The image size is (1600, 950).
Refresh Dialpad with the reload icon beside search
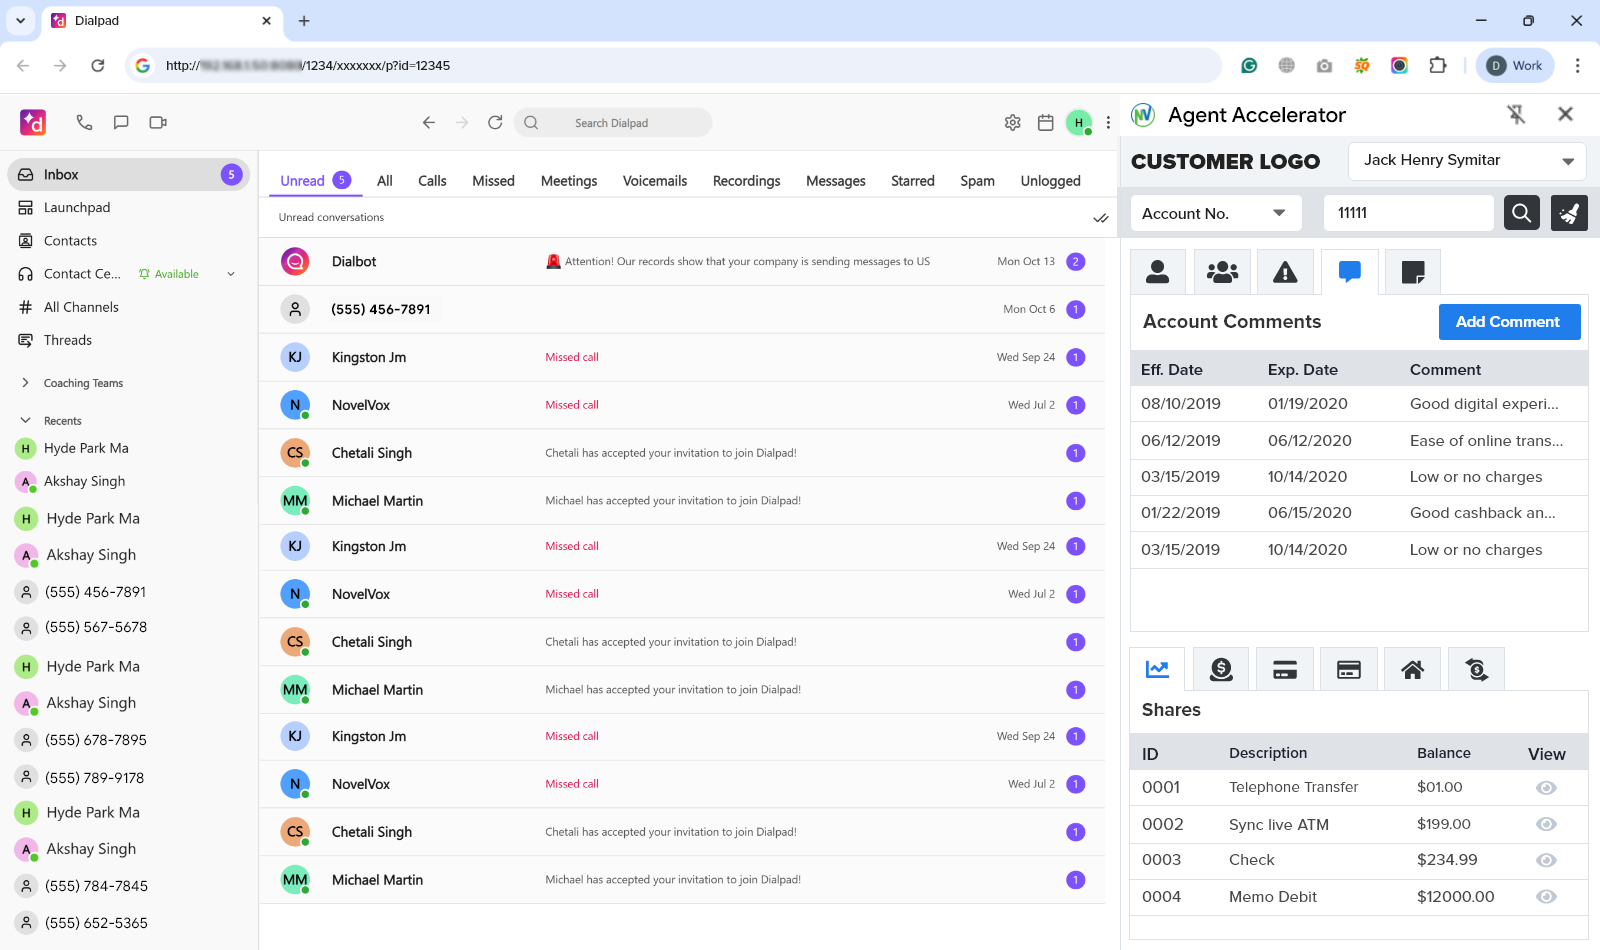click(495, 122)
